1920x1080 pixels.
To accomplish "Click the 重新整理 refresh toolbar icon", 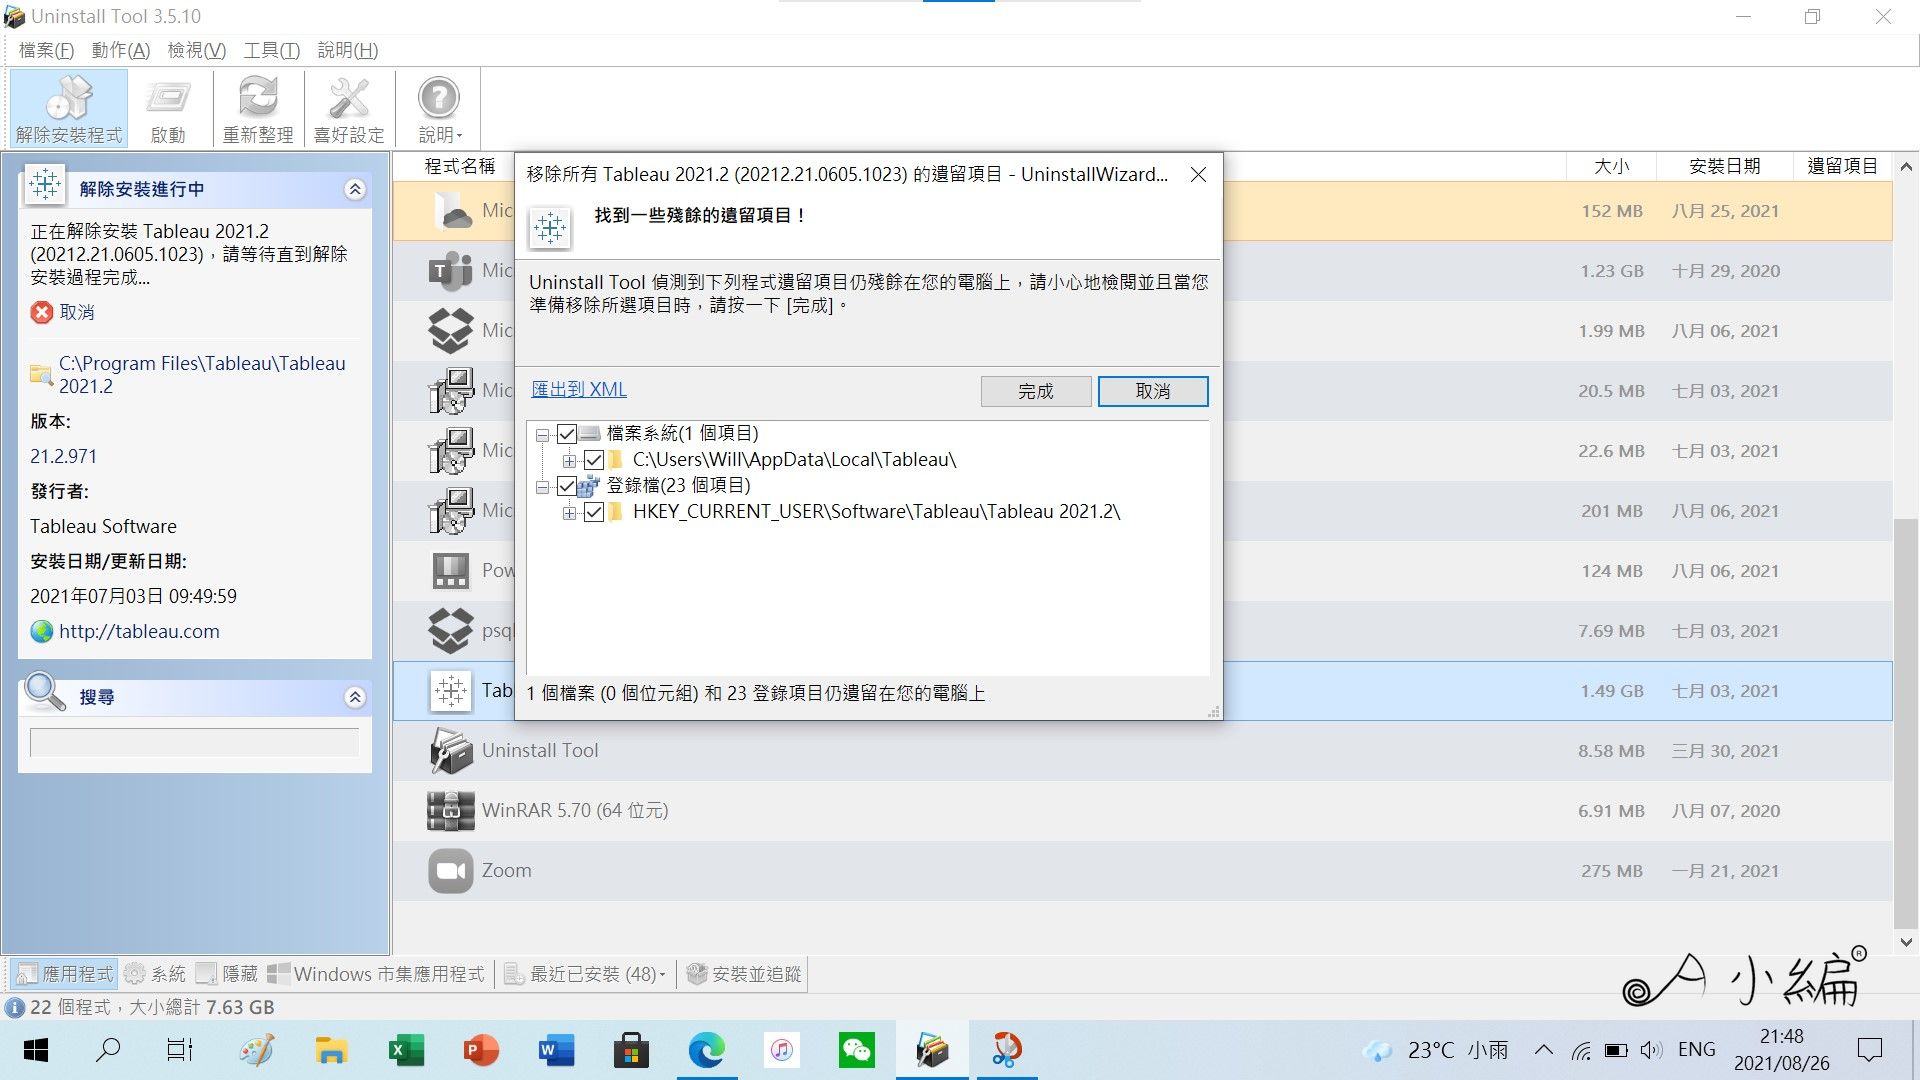I will [x=258, y=109].
